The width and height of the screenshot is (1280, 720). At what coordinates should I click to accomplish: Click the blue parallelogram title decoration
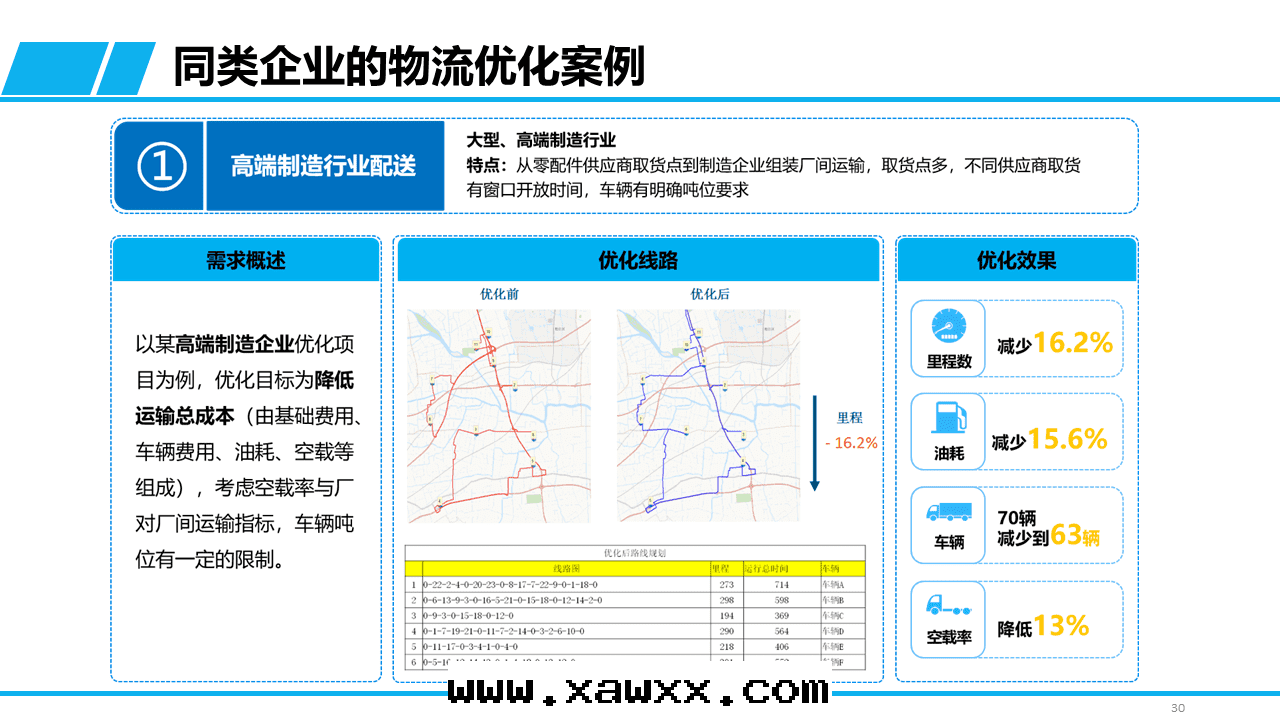click(x=80, y=68)
